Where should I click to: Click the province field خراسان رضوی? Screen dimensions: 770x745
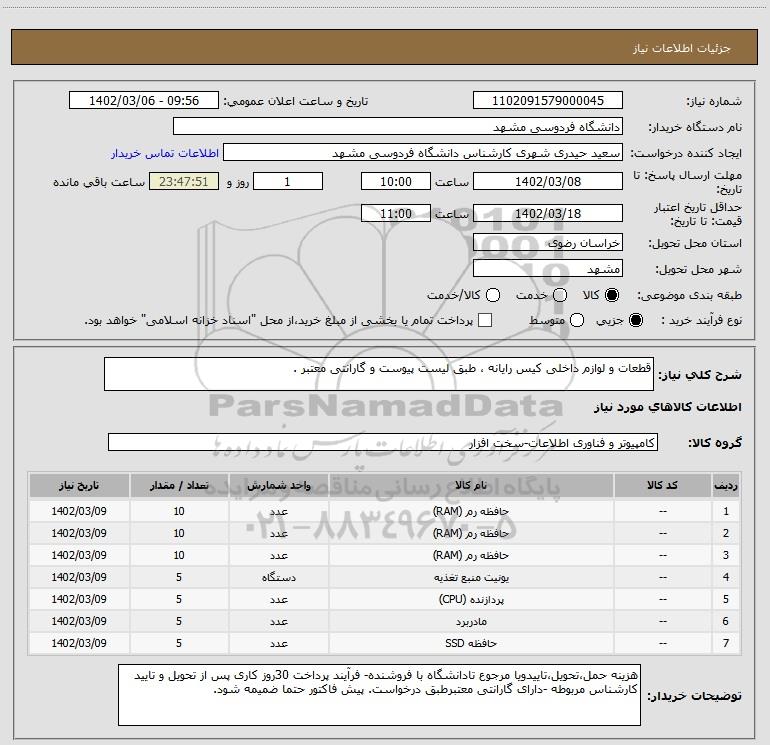pos(548,243)
